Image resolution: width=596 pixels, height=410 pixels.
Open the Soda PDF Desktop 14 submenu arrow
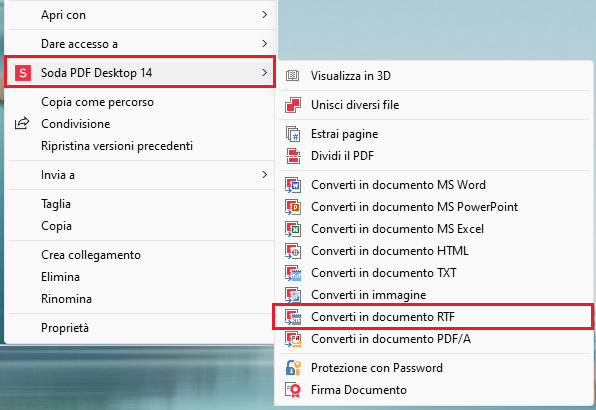tap(265, 73)
